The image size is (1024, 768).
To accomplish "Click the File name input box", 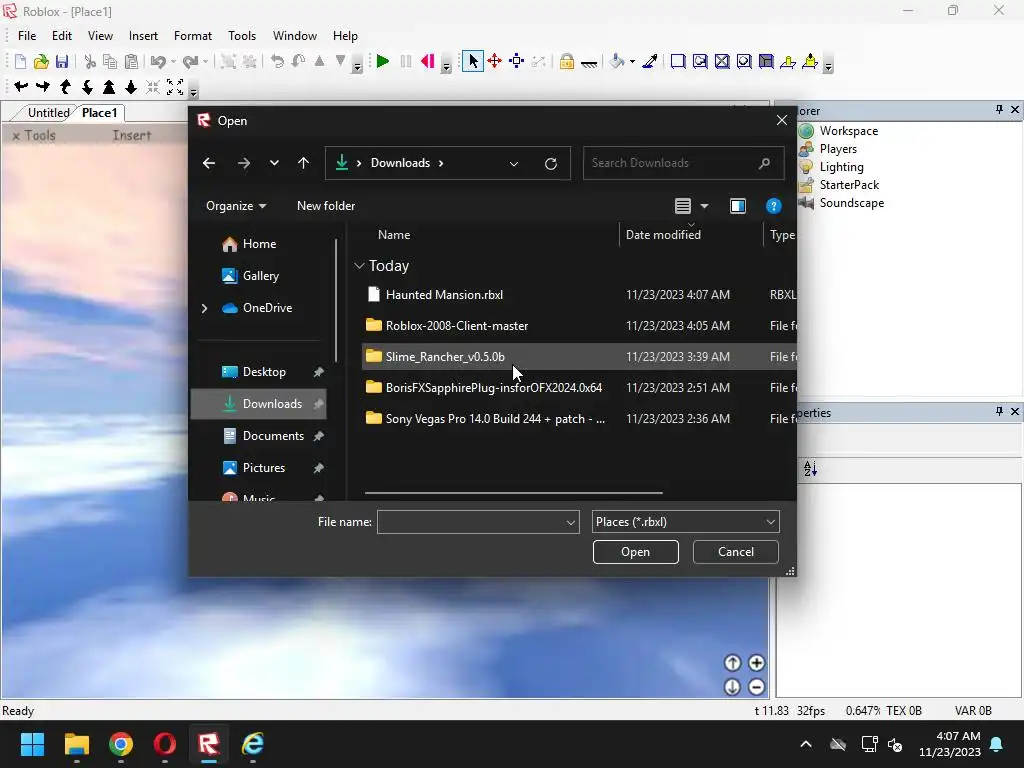I will 478,522.
